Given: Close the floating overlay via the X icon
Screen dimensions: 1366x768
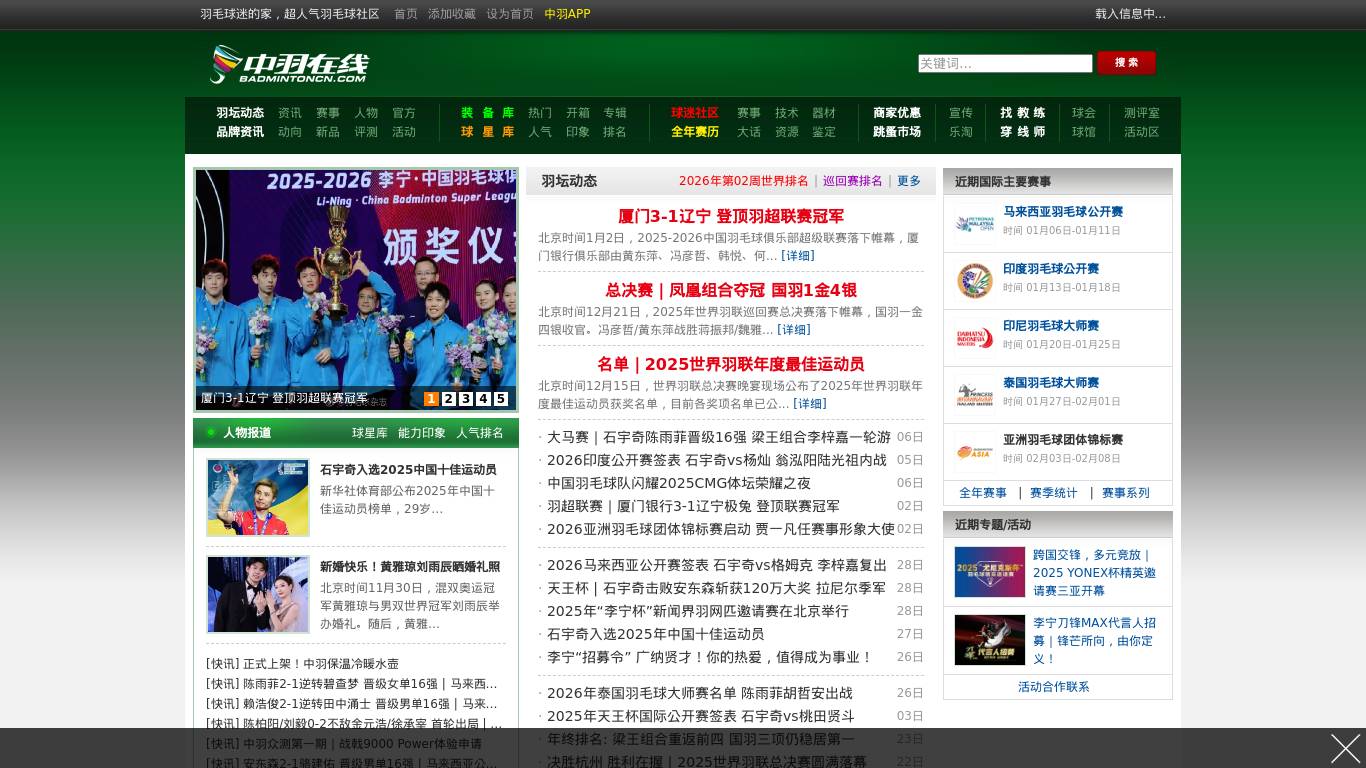Looking at the screenshot, I should tap(1346, 748).
